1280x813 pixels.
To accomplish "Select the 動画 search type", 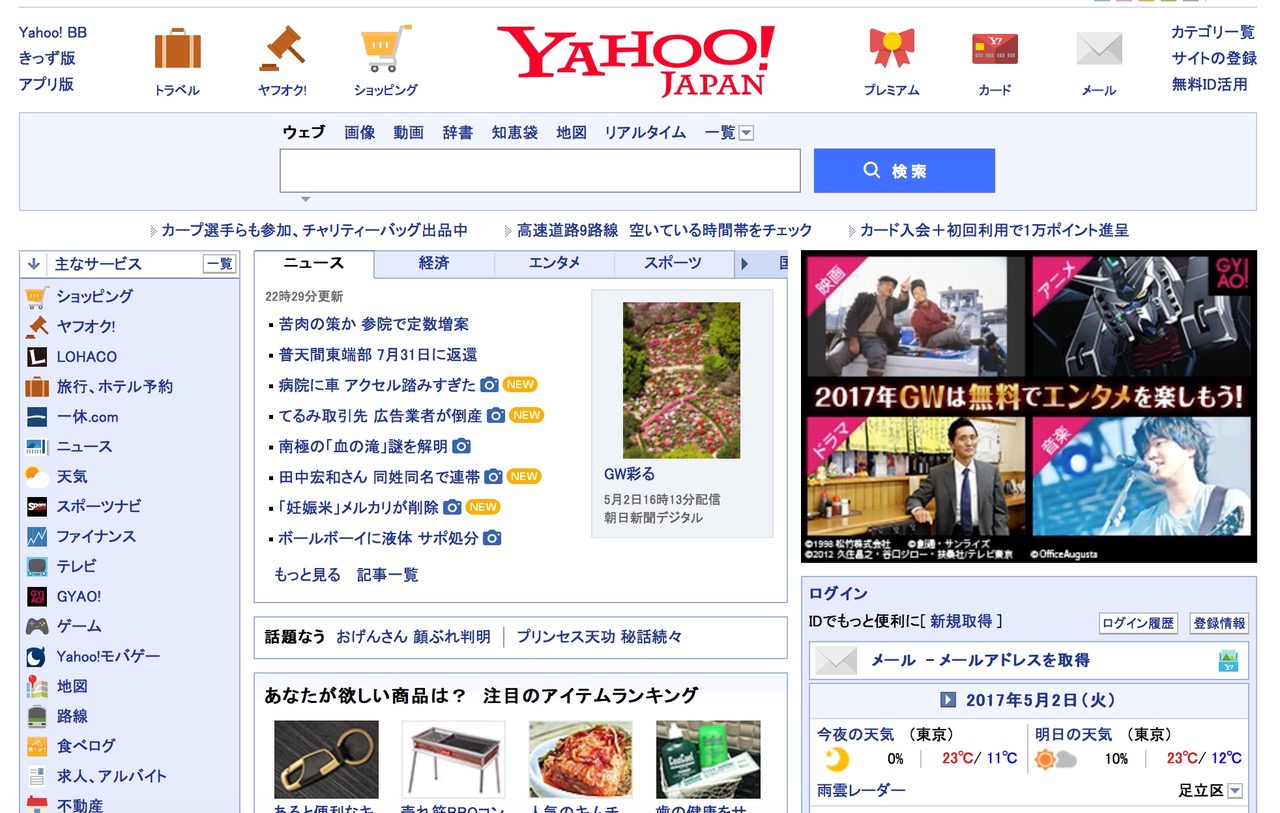I will [x=408, y=132].
